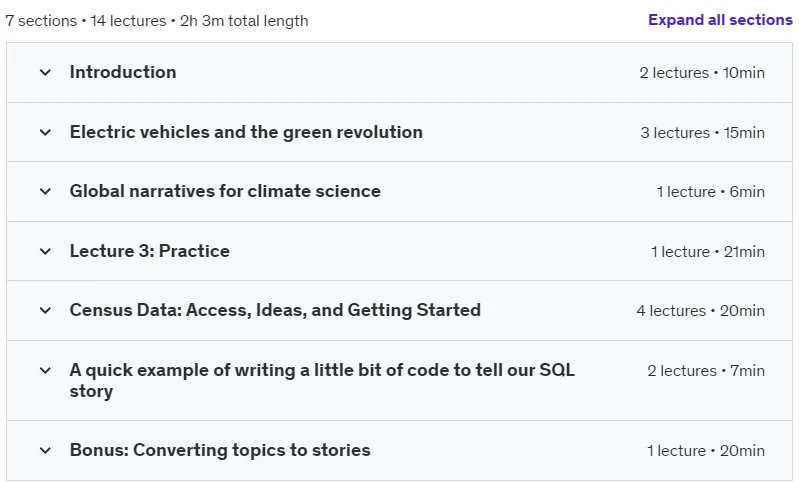Image resolution: width=799 pixels, height=482 pixels.
Task: Click the 2 lectures • 10min label
Action: click(702, 73)
